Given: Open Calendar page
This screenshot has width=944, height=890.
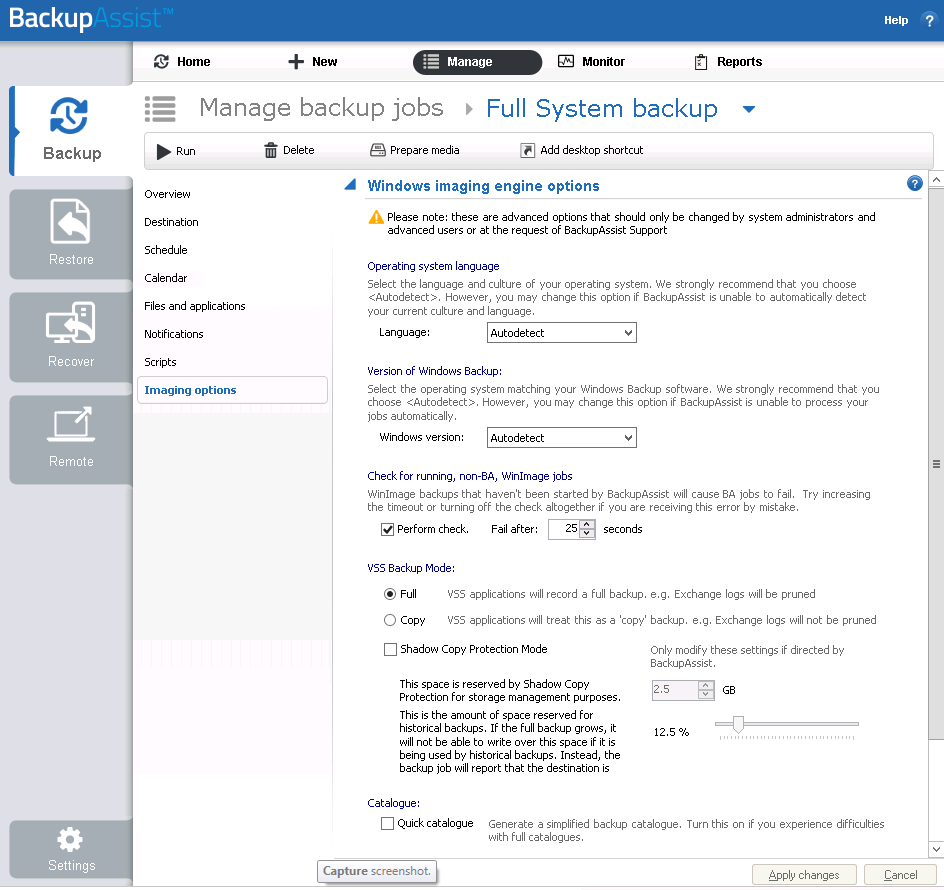Looking at the screenshot, I should click(x=166, y=278).
